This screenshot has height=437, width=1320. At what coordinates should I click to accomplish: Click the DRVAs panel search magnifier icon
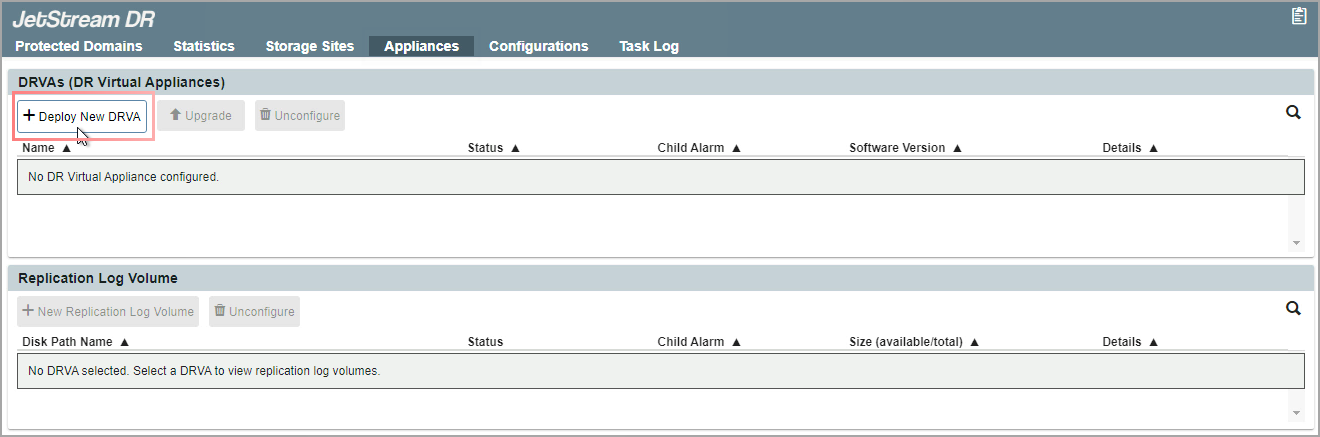point(1293,113)
